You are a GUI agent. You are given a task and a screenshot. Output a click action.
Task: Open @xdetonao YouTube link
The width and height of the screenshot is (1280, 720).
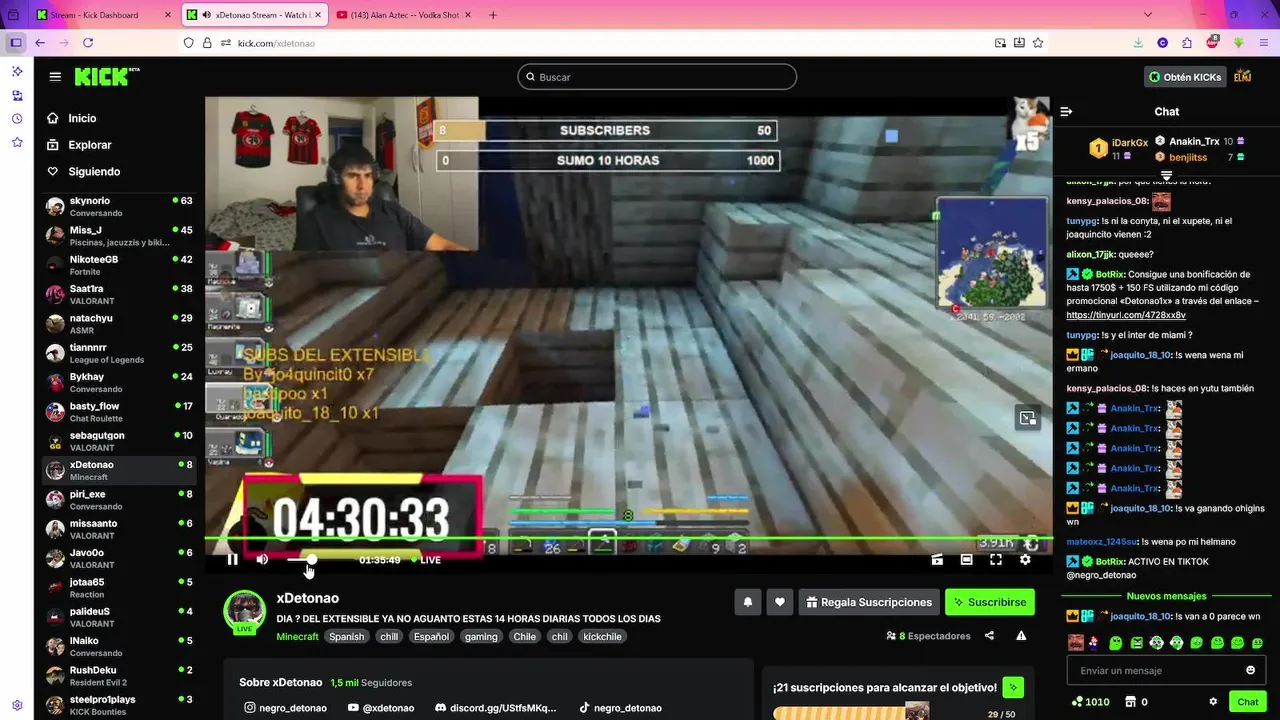point(381,708)
